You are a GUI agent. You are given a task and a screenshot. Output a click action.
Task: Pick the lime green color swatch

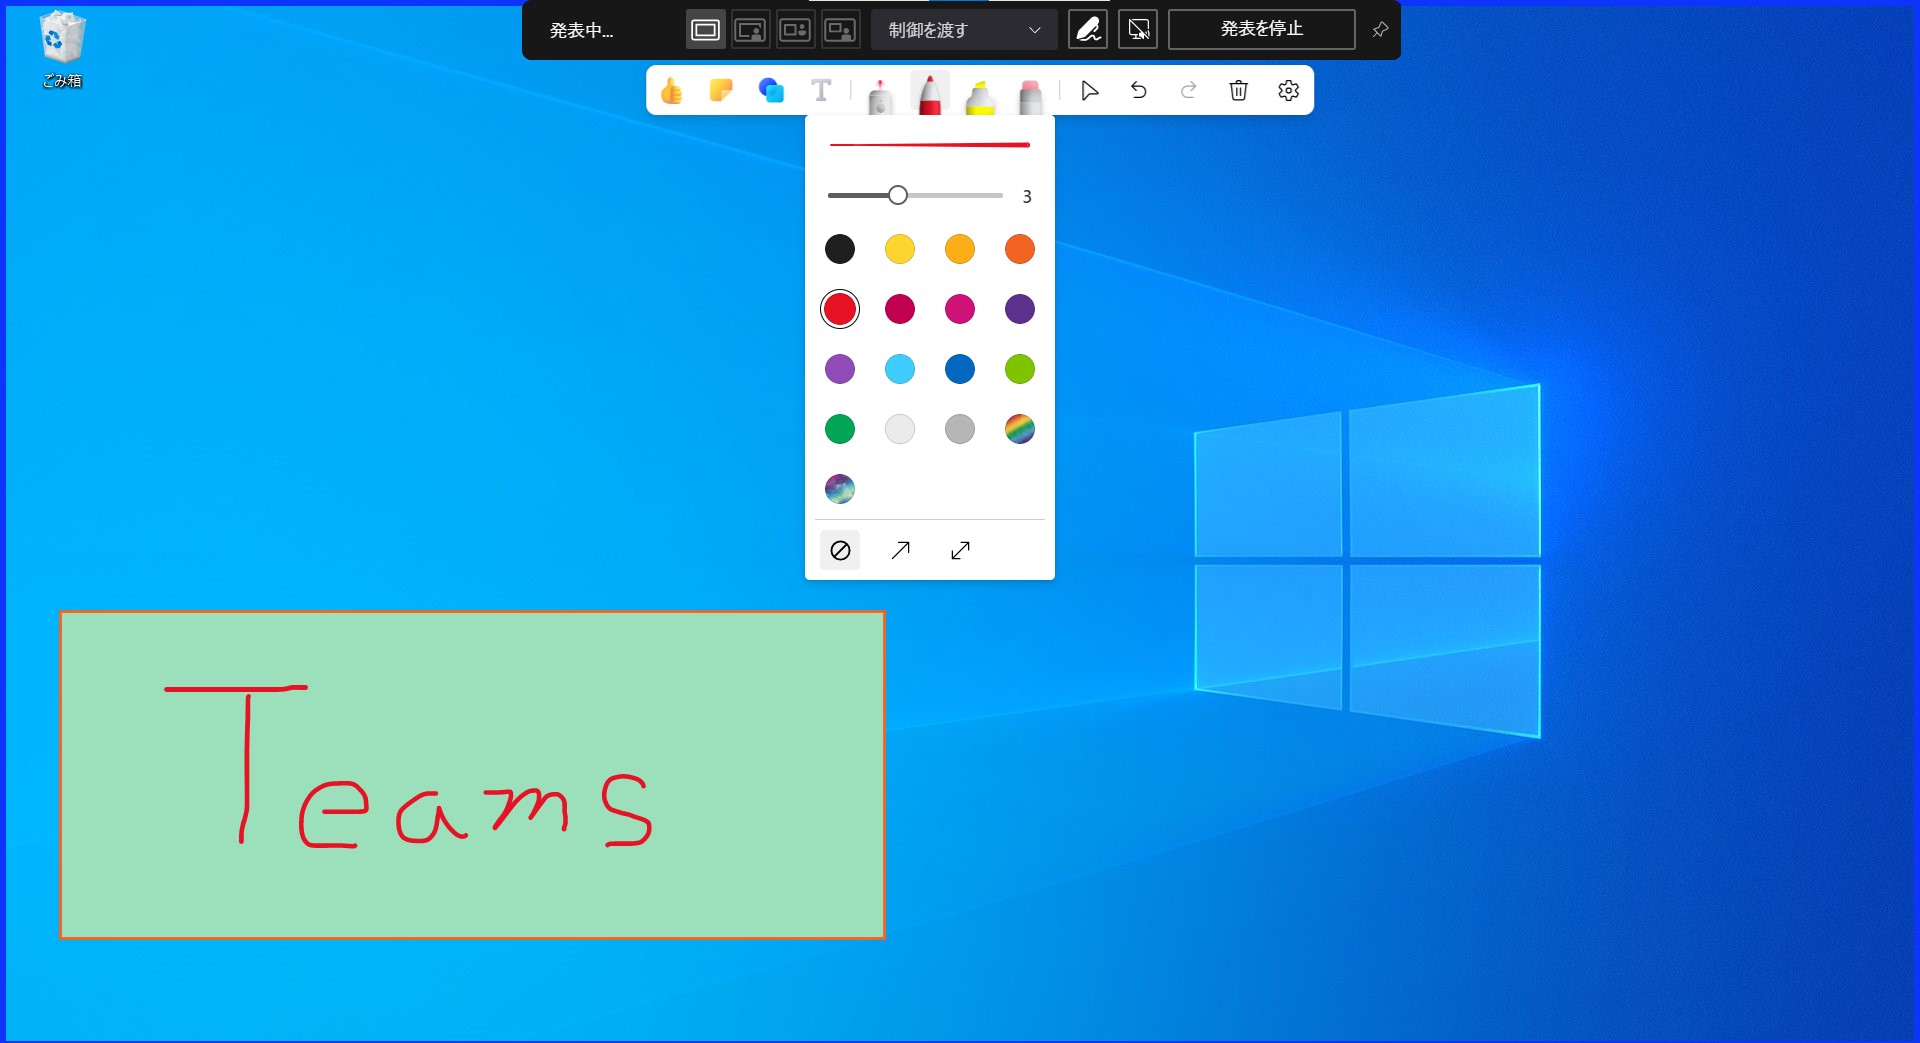click(x=1020, y=369)
